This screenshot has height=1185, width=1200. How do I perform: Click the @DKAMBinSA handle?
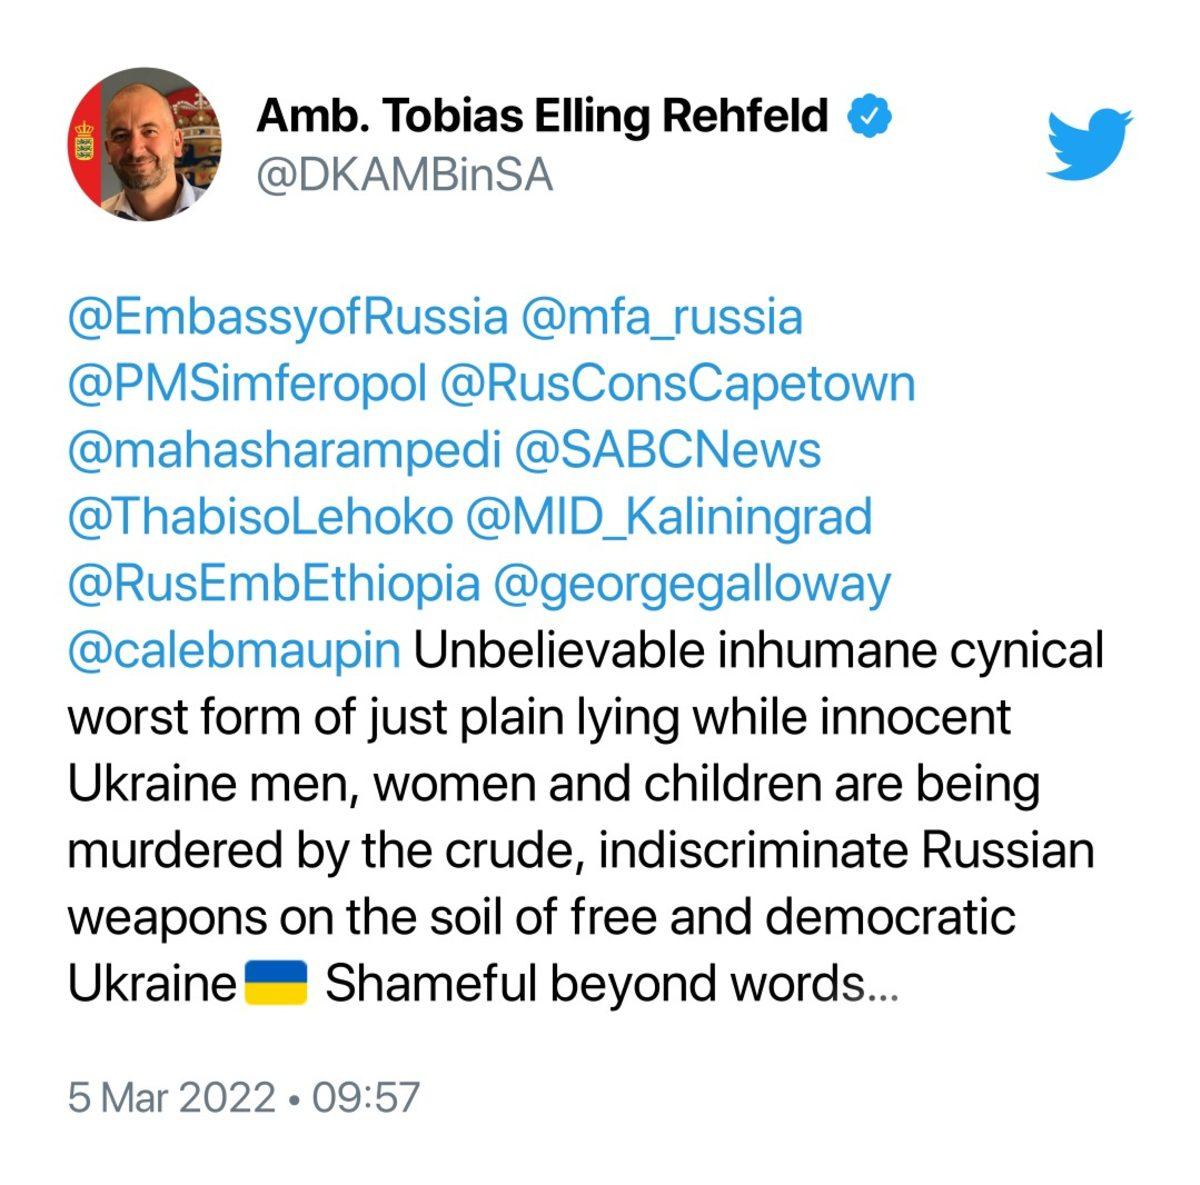404,175
